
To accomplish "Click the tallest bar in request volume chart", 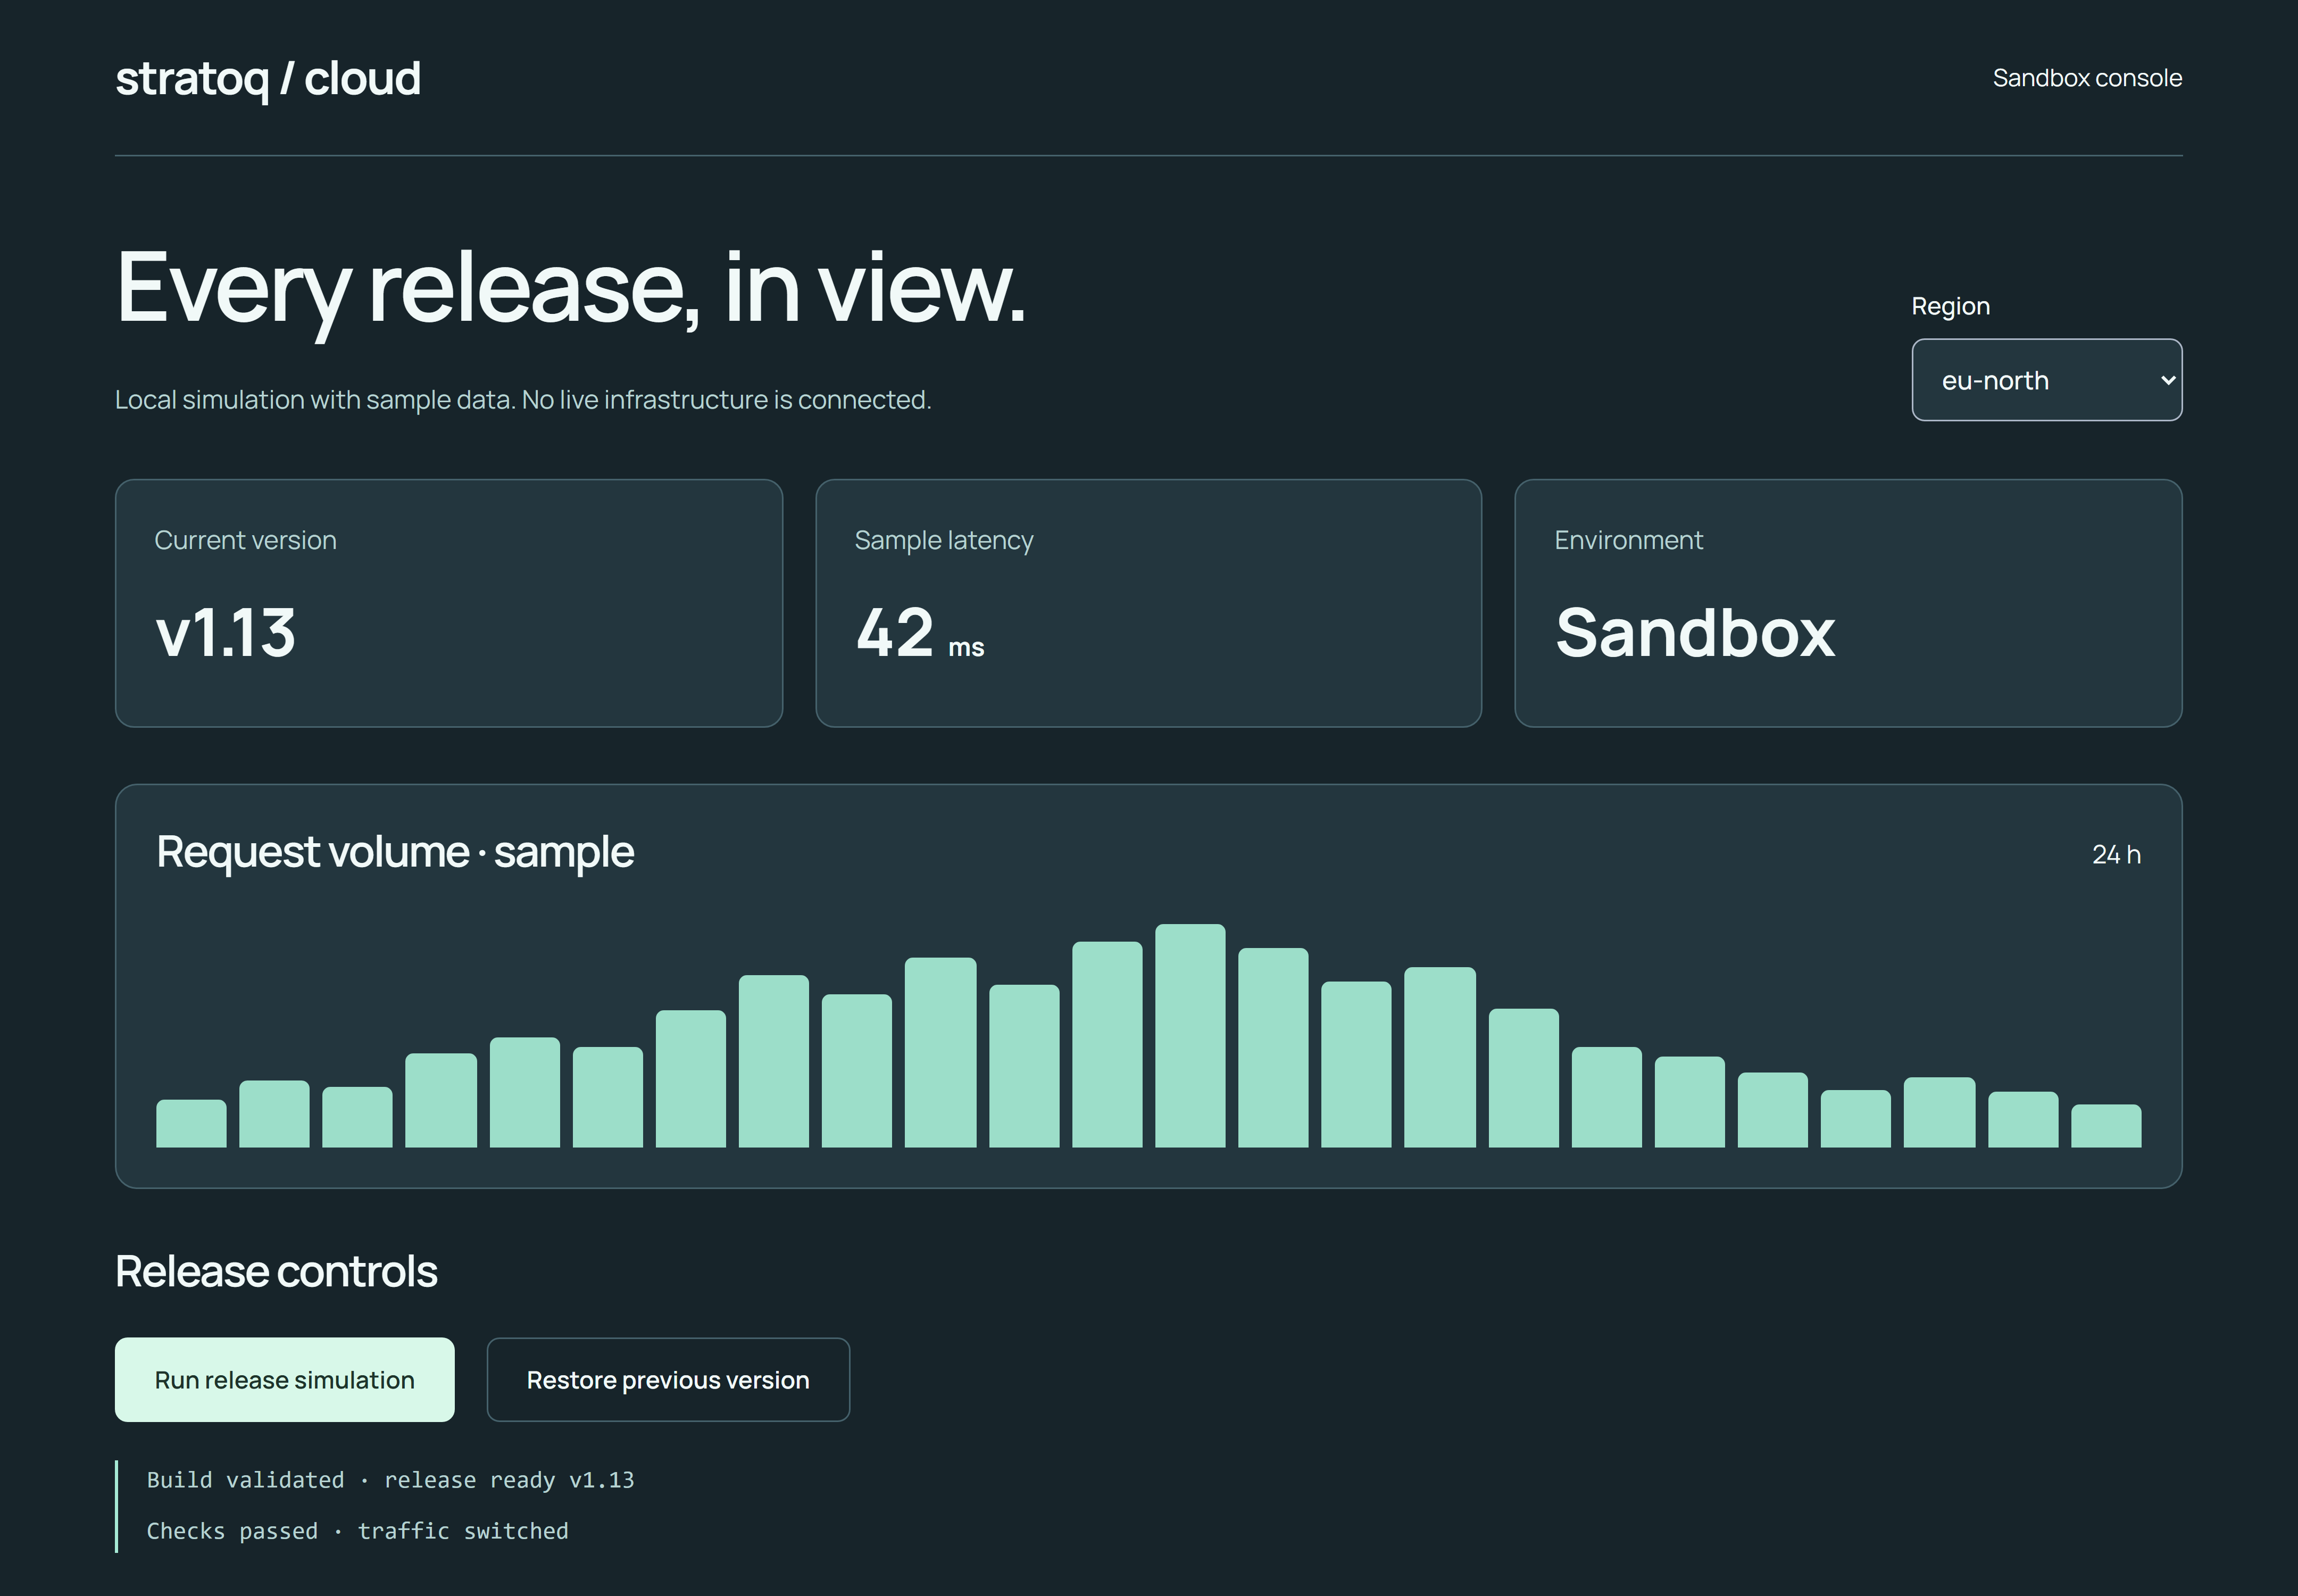I will click(1190, 1035).
